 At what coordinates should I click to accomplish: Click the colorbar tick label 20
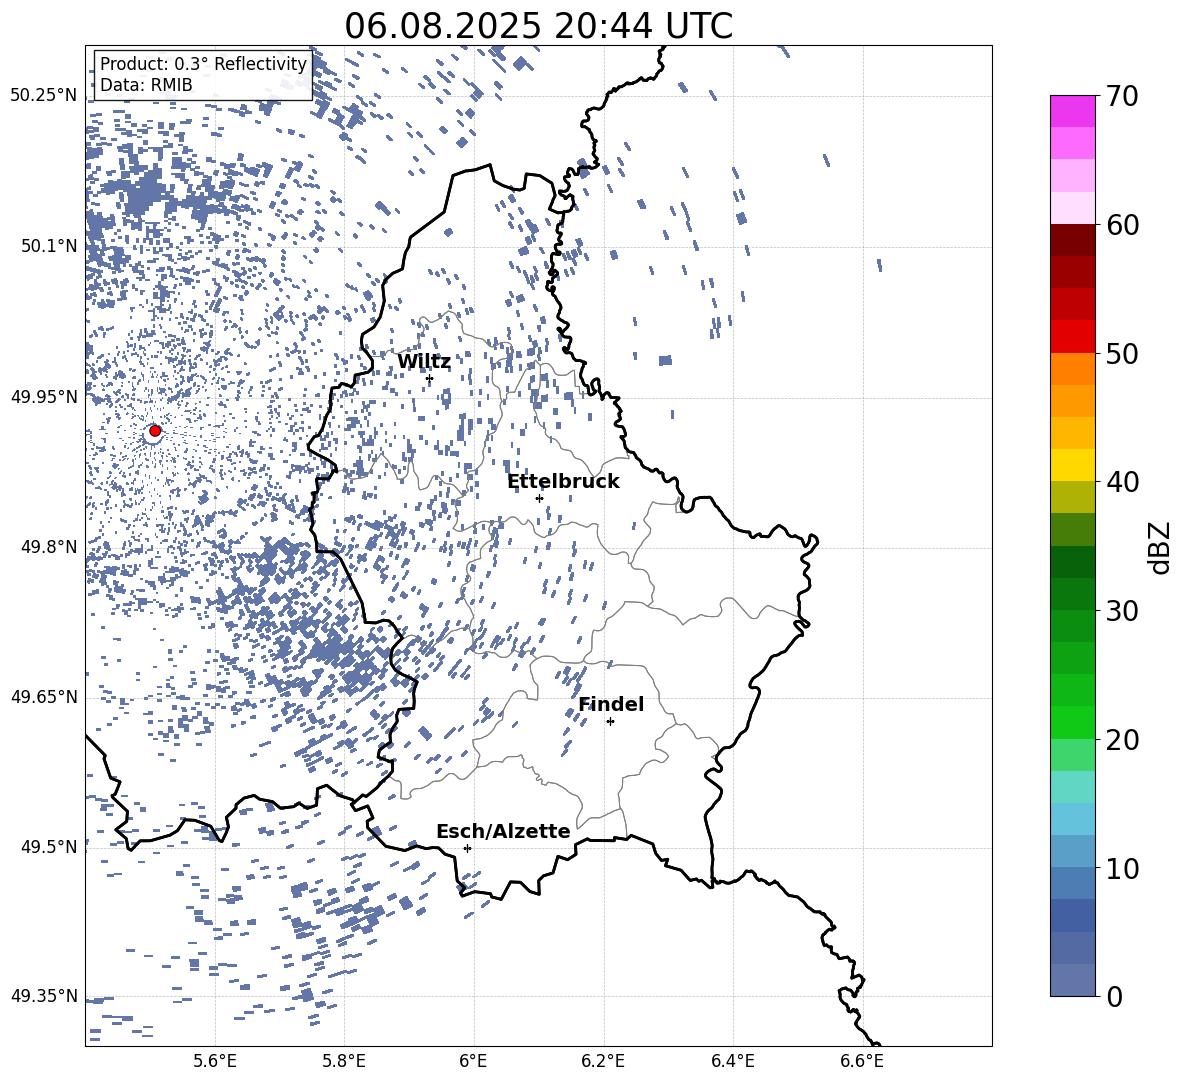tap(1122, 740)
